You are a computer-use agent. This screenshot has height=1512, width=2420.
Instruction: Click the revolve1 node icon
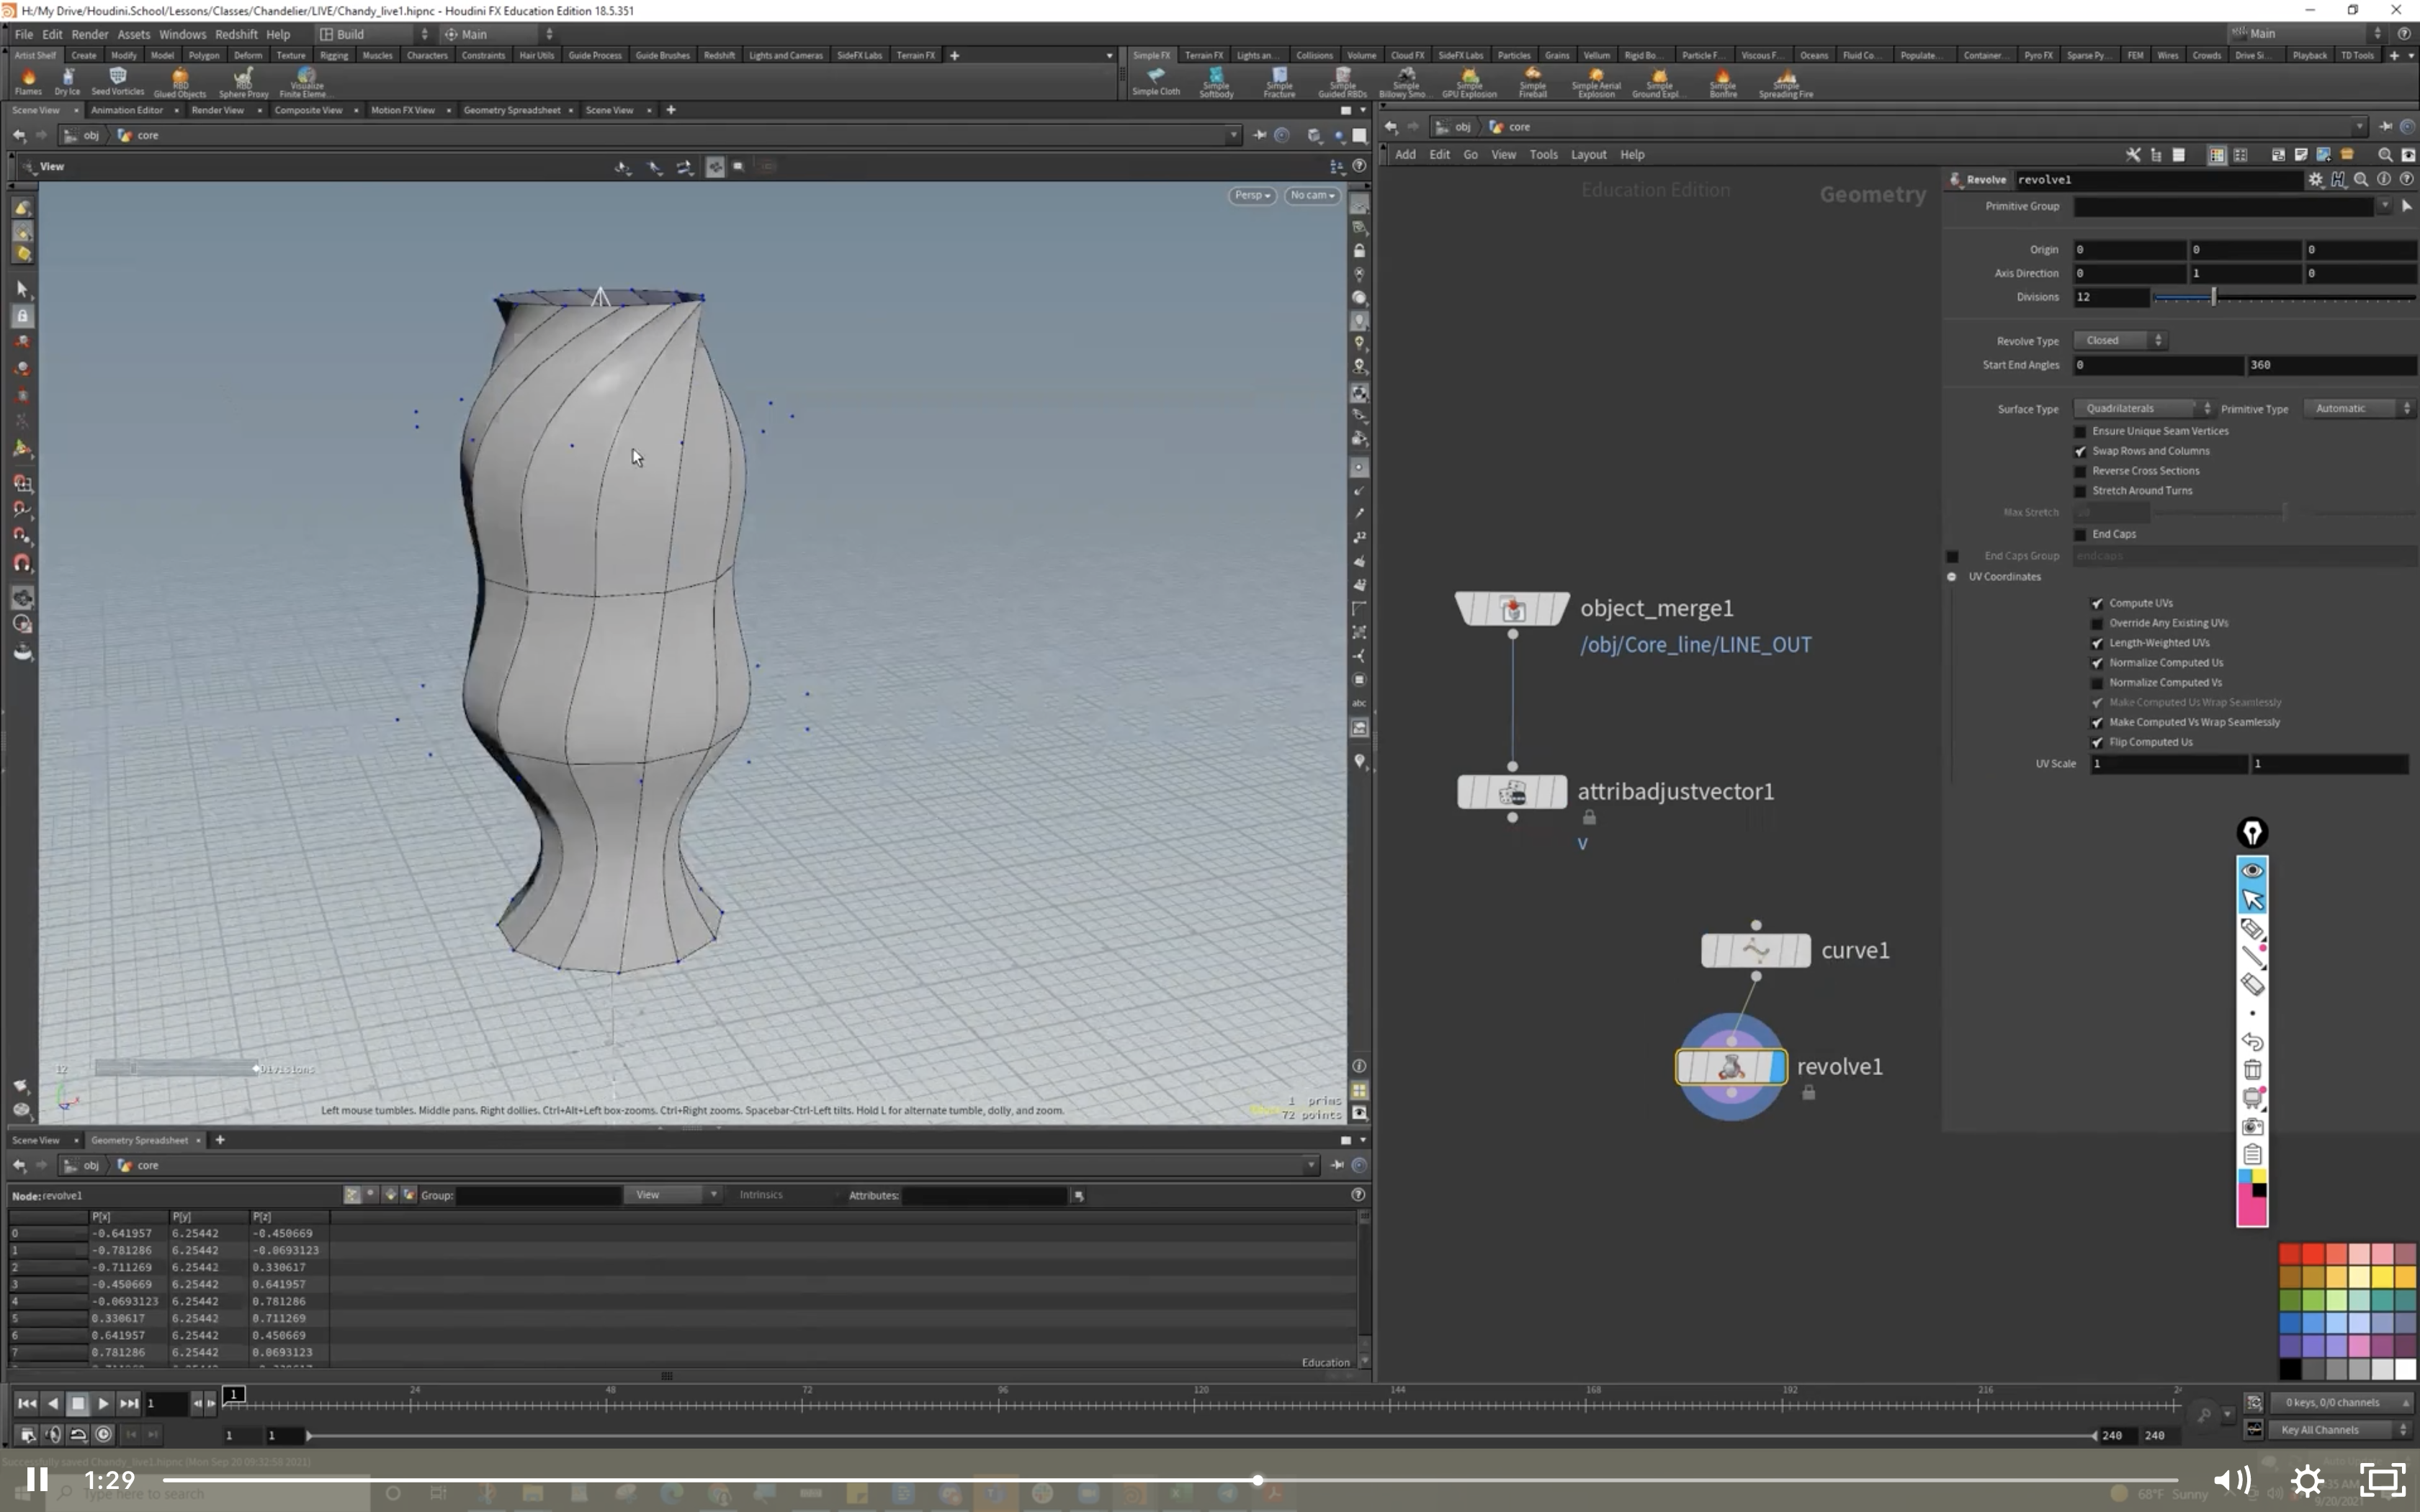(1731, 1067)
